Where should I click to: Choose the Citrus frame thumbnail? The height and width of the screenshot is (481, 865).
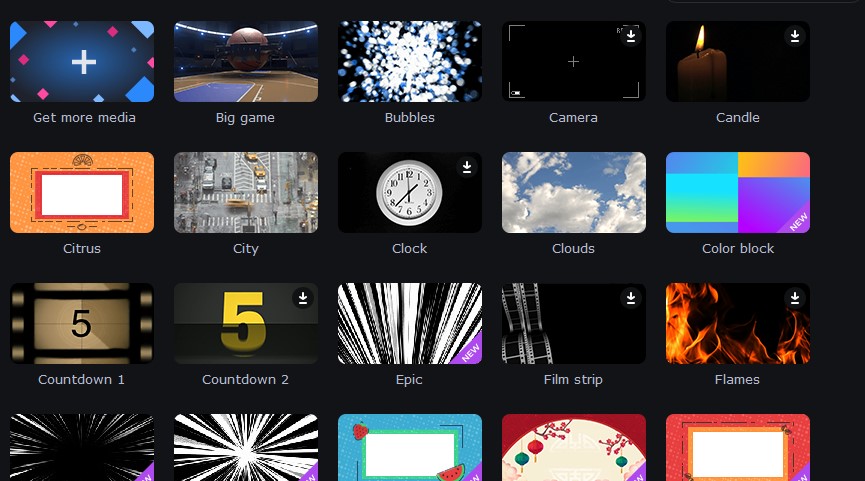[x=82, y=193]
